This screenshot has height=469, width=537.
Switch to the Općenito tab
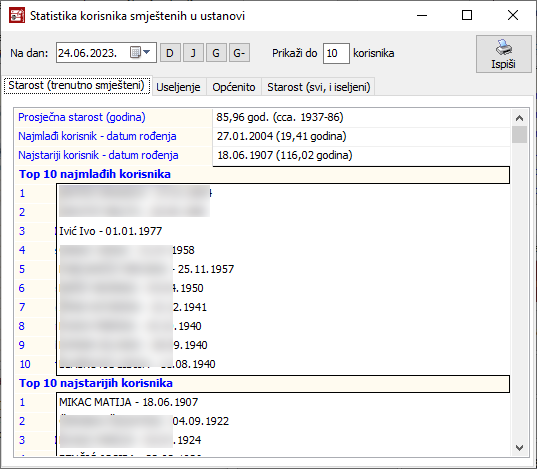point(234,87)
